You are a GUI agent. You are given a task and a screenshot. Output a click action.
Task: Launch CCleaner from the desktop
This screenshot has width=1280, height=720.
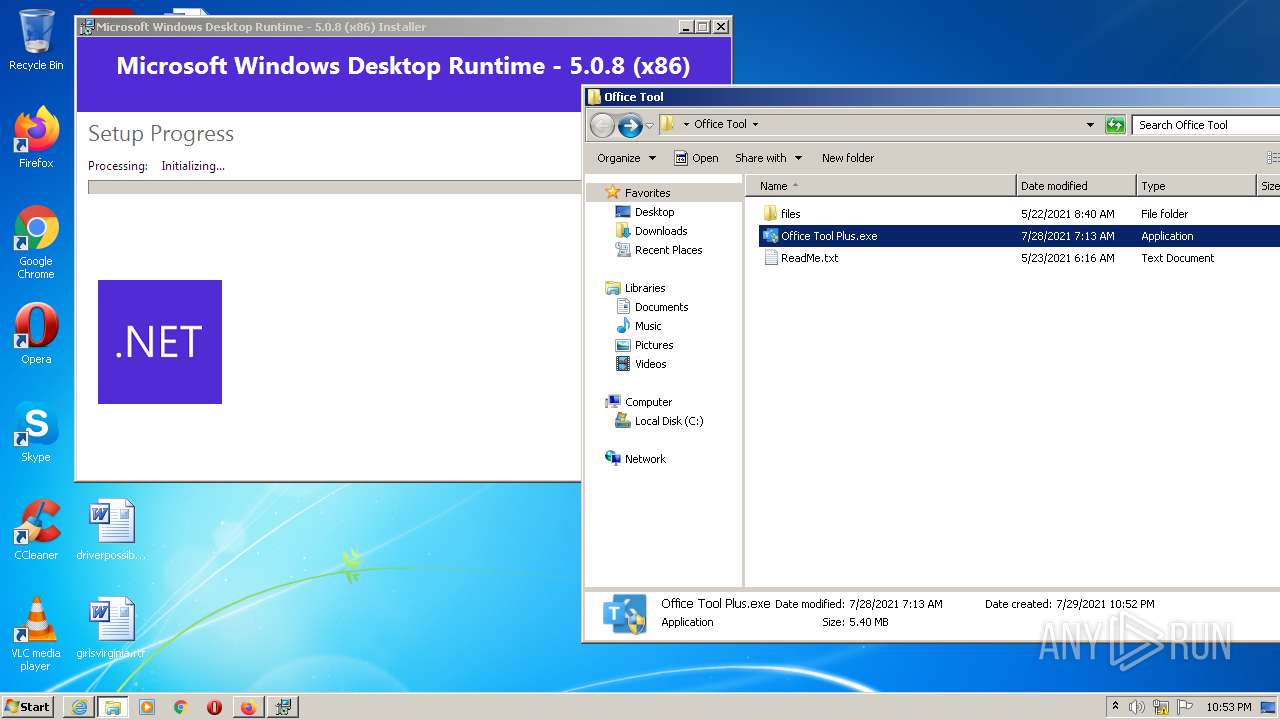pos(36,530)
